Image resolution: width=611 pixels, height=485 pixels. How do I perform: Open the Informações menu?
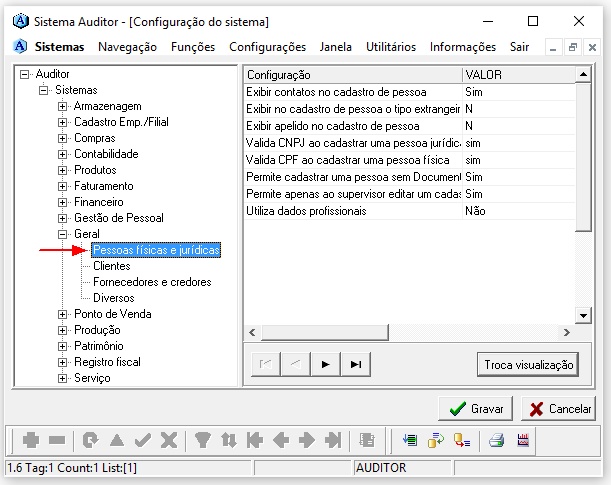463,47
